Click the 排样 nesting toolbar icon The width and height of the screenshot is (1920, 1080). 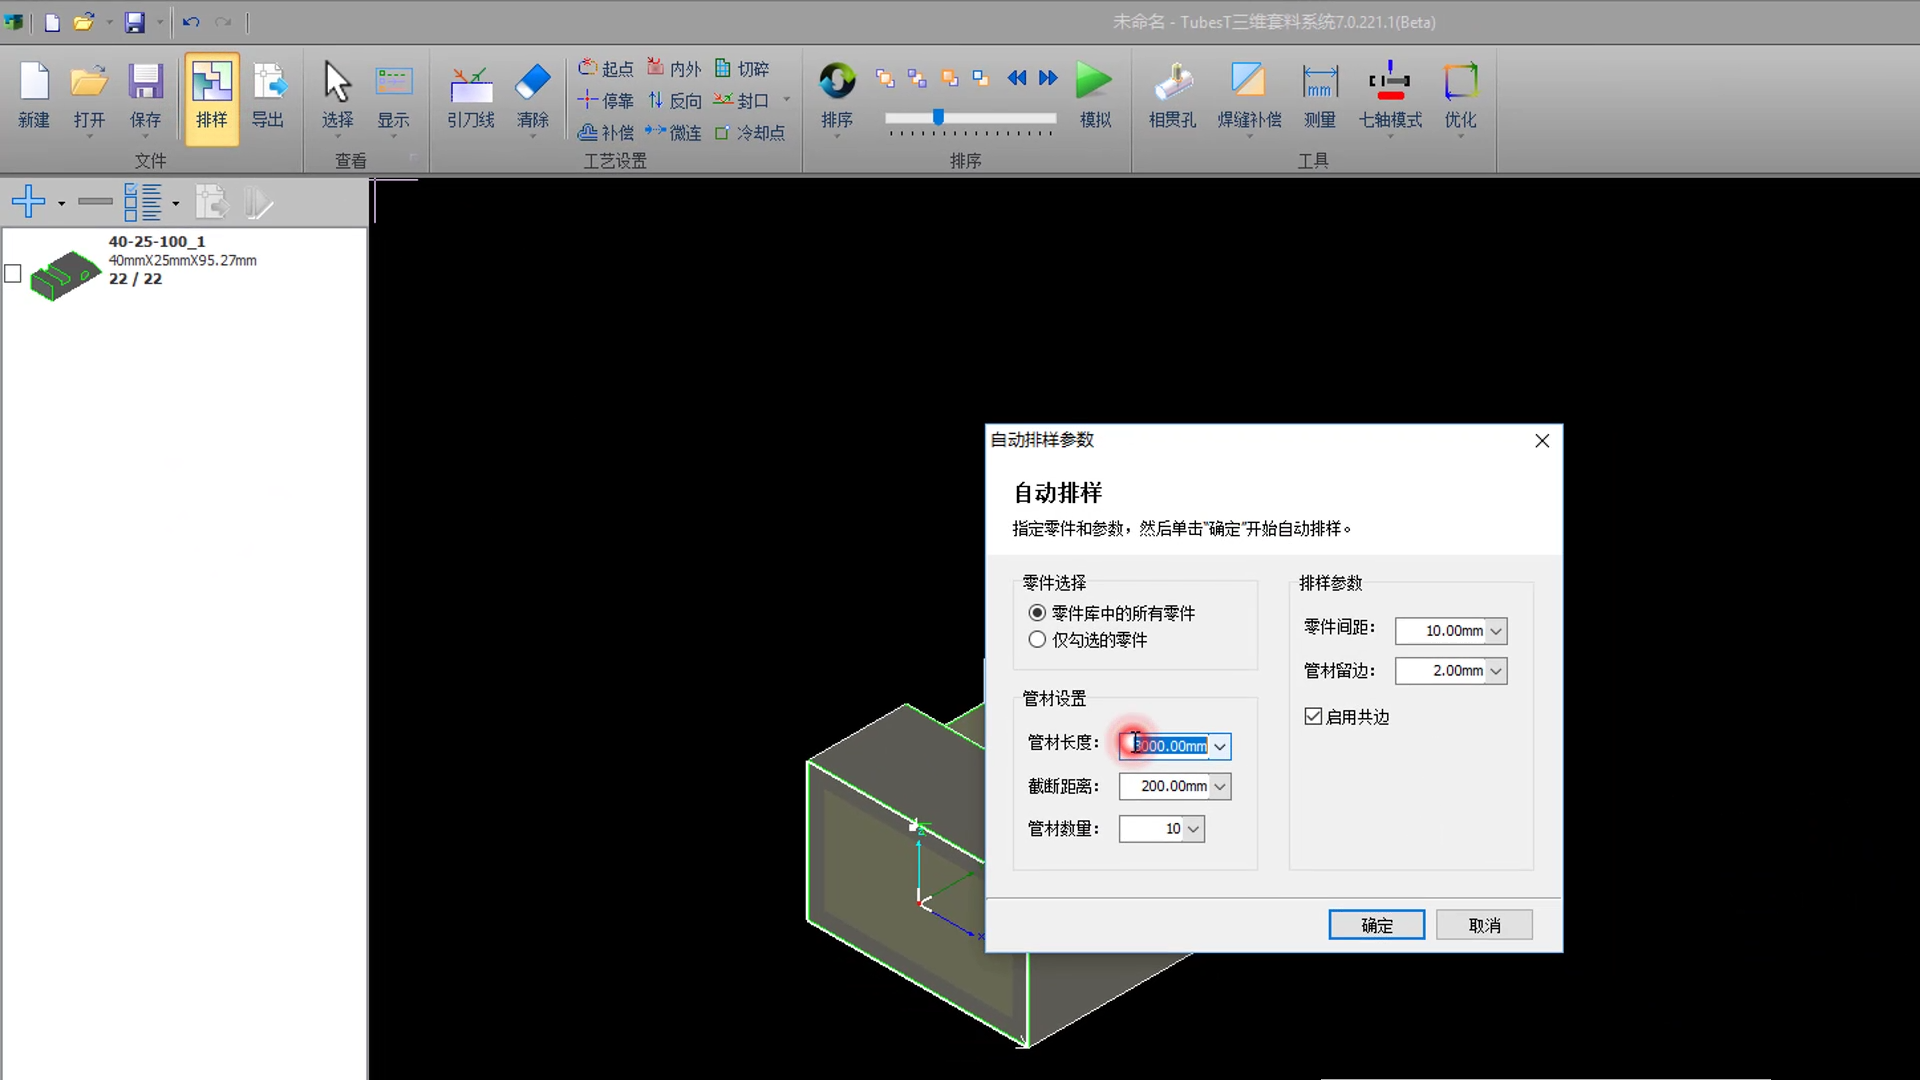(211, 97)
